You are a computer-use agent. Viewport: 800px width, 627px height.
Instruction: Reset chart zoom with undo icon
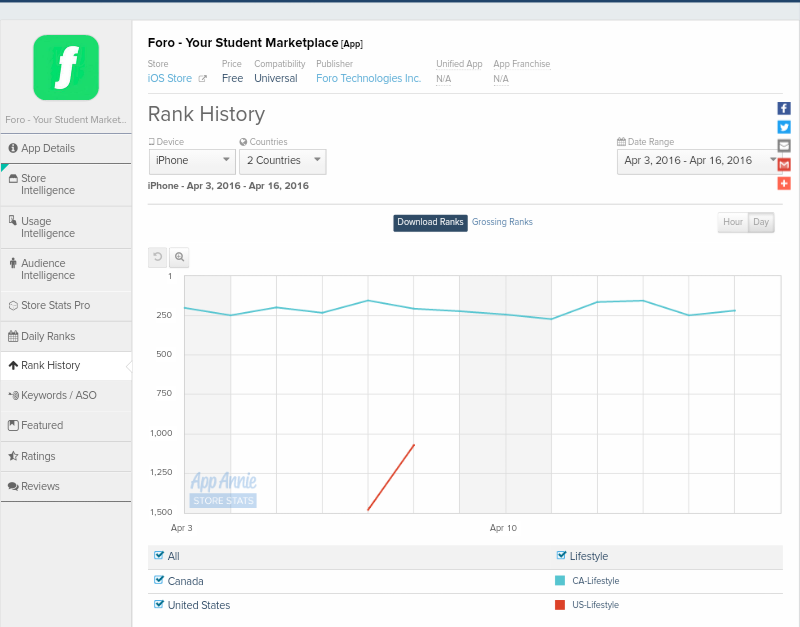[158, 257]
